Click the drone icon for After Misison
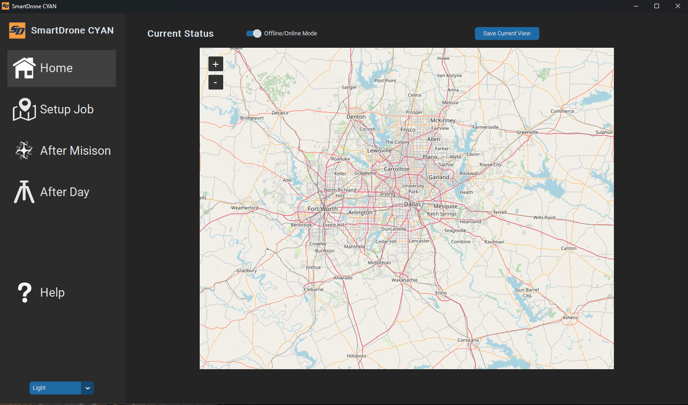Image resolution: width=688 pixels, height=405 pixels. tap(24, 151)
